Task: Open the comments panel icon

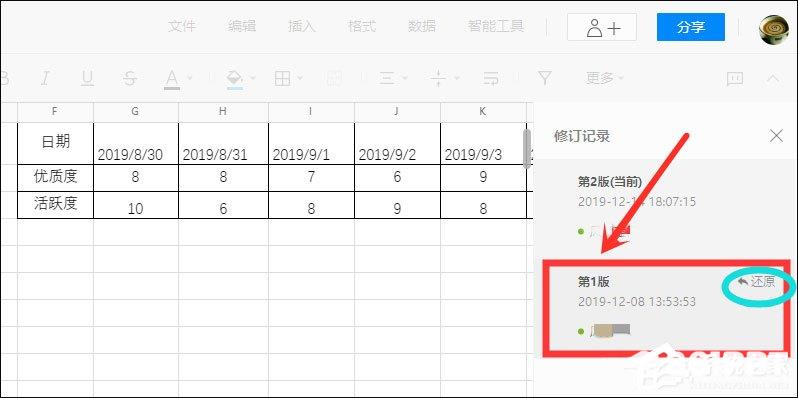Action: [735, 78]
